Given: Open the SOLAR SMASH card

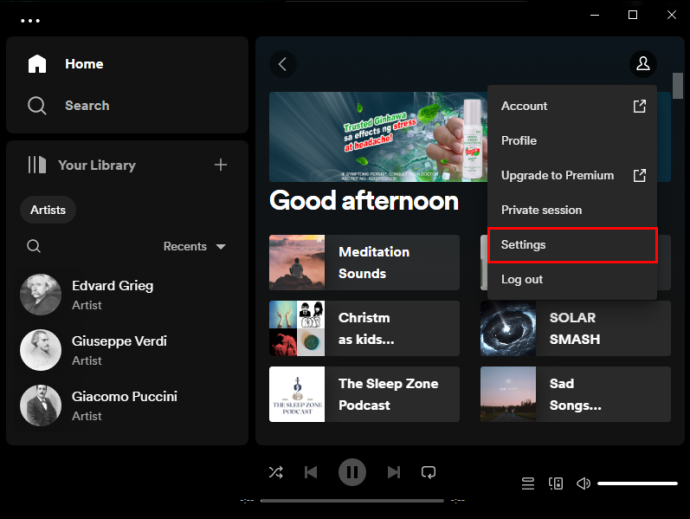Looking at the screenshot, I should pos(576,328).
